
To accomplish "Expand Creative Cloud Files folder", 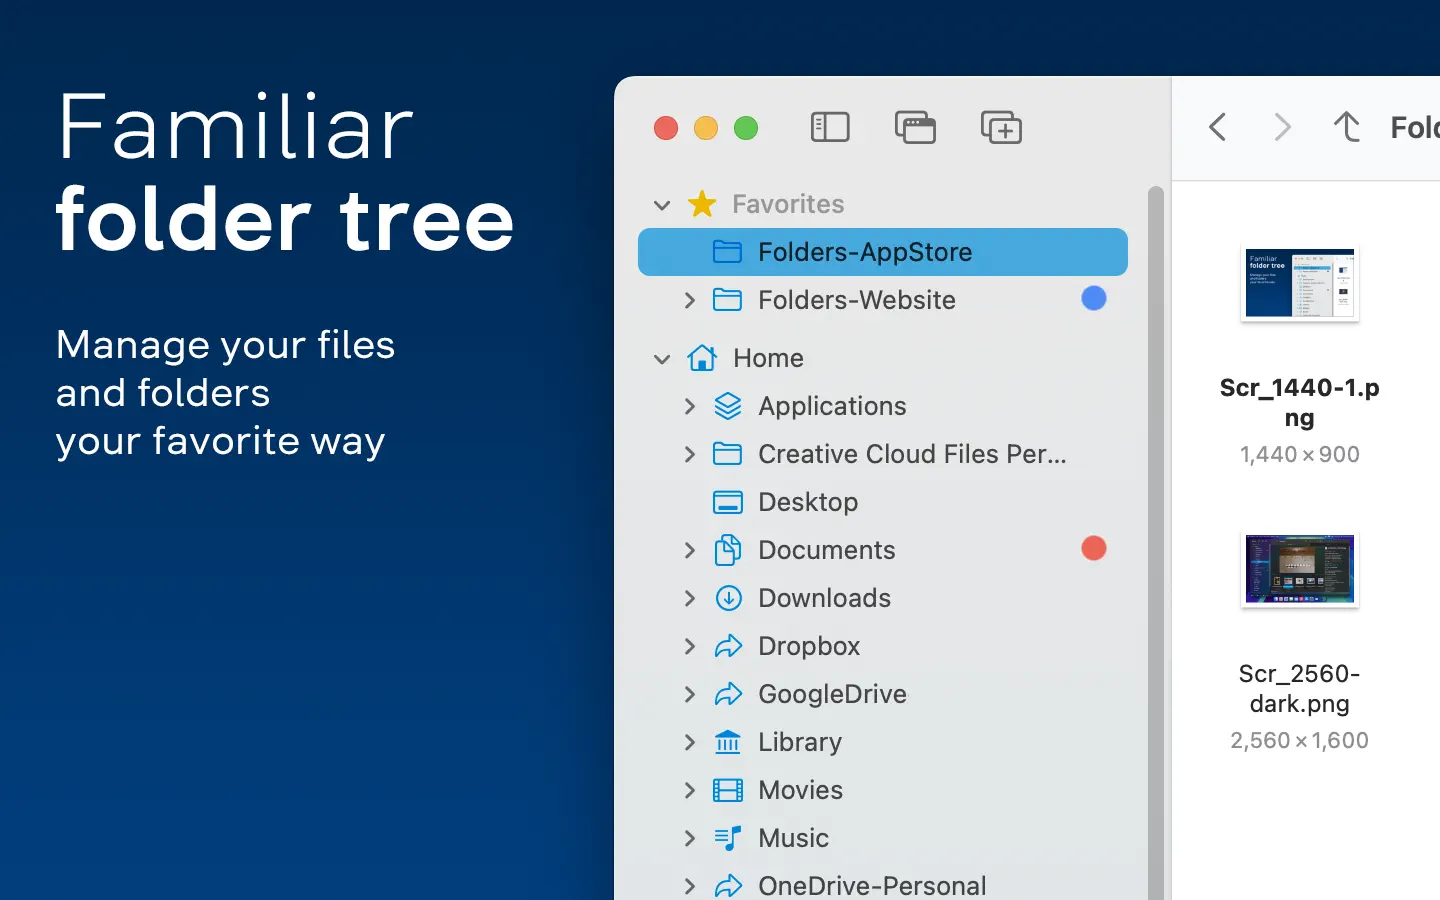I will pyautogui.click(x=689, y=454).
